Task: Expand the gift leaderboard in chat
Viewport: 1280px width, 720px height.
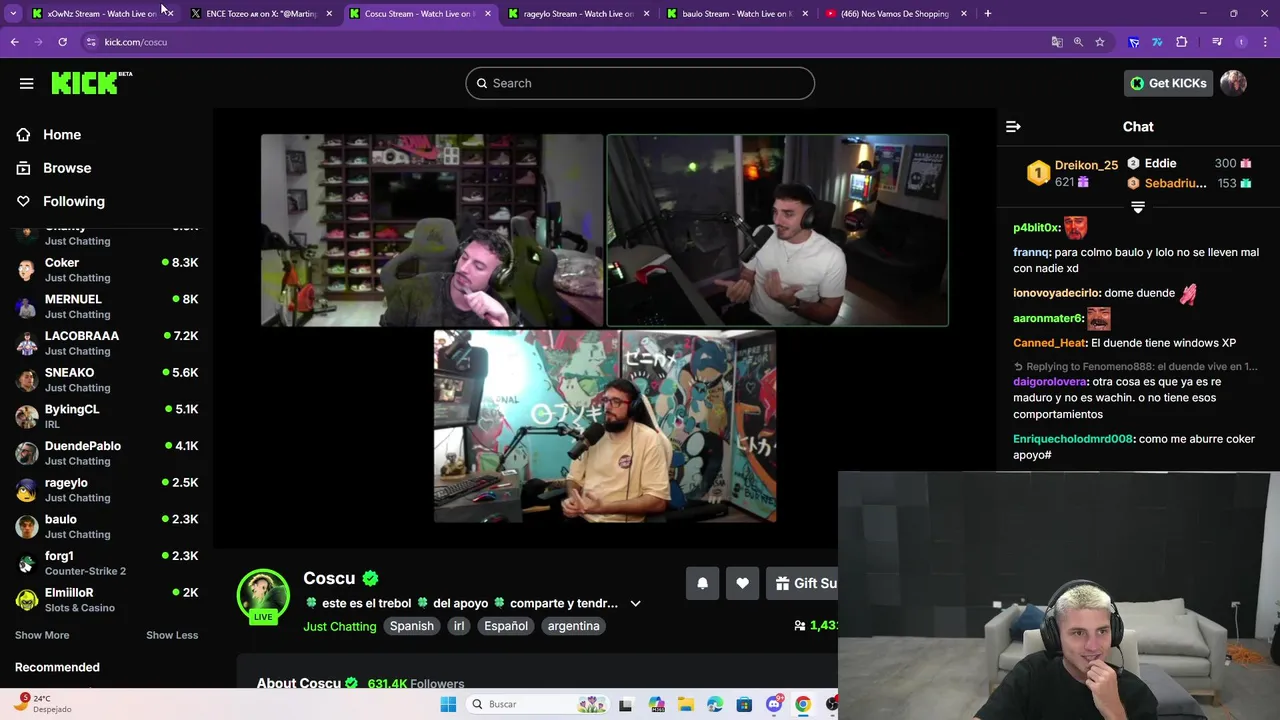Action: (x=1138, y=207)
